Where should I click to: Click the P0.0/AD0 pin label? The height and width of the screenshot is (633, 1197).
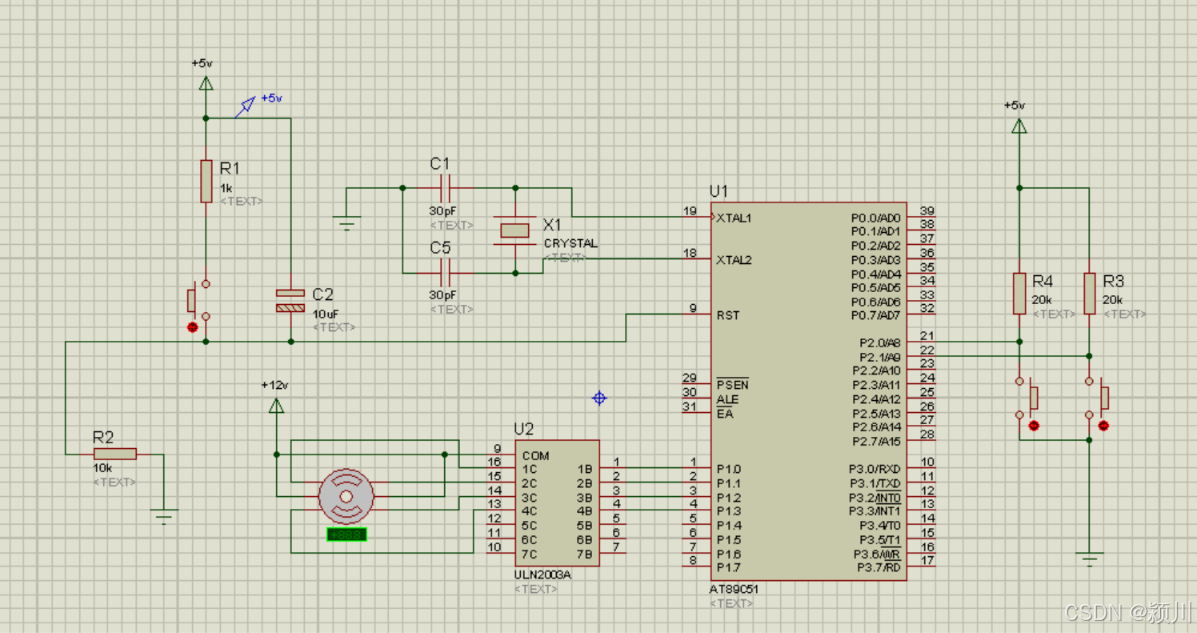tap(876, 218)
